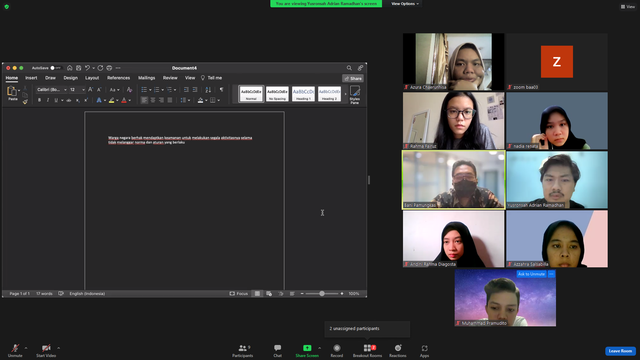640x360 pixels.
Task: Open Breakout Rooms
Action: [x=367, y=350]
